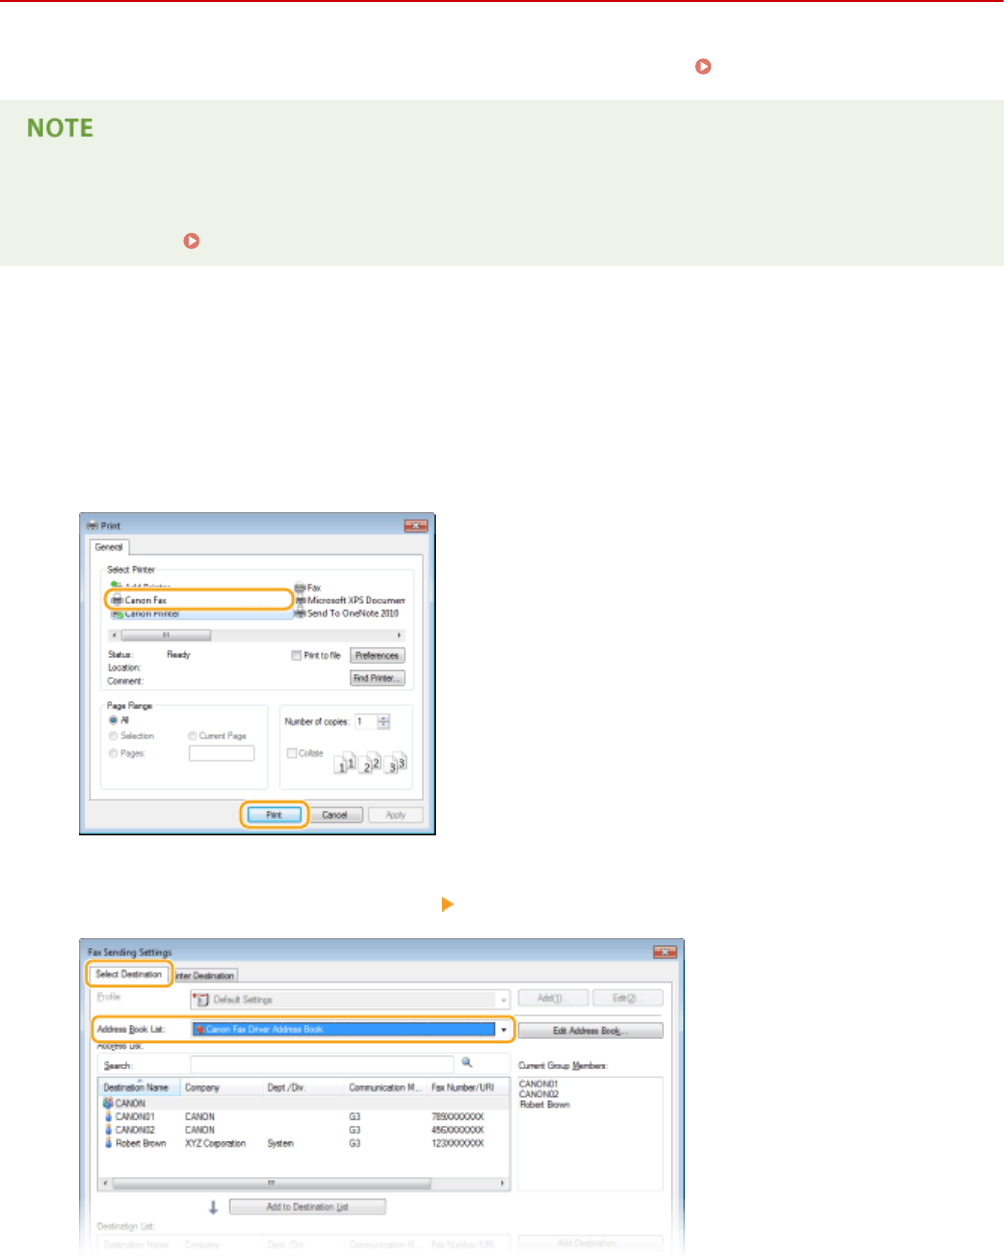Screen dimensions: 1004x1259
Task: Click the Number of copies field
Action: click(x=366, y=721)
